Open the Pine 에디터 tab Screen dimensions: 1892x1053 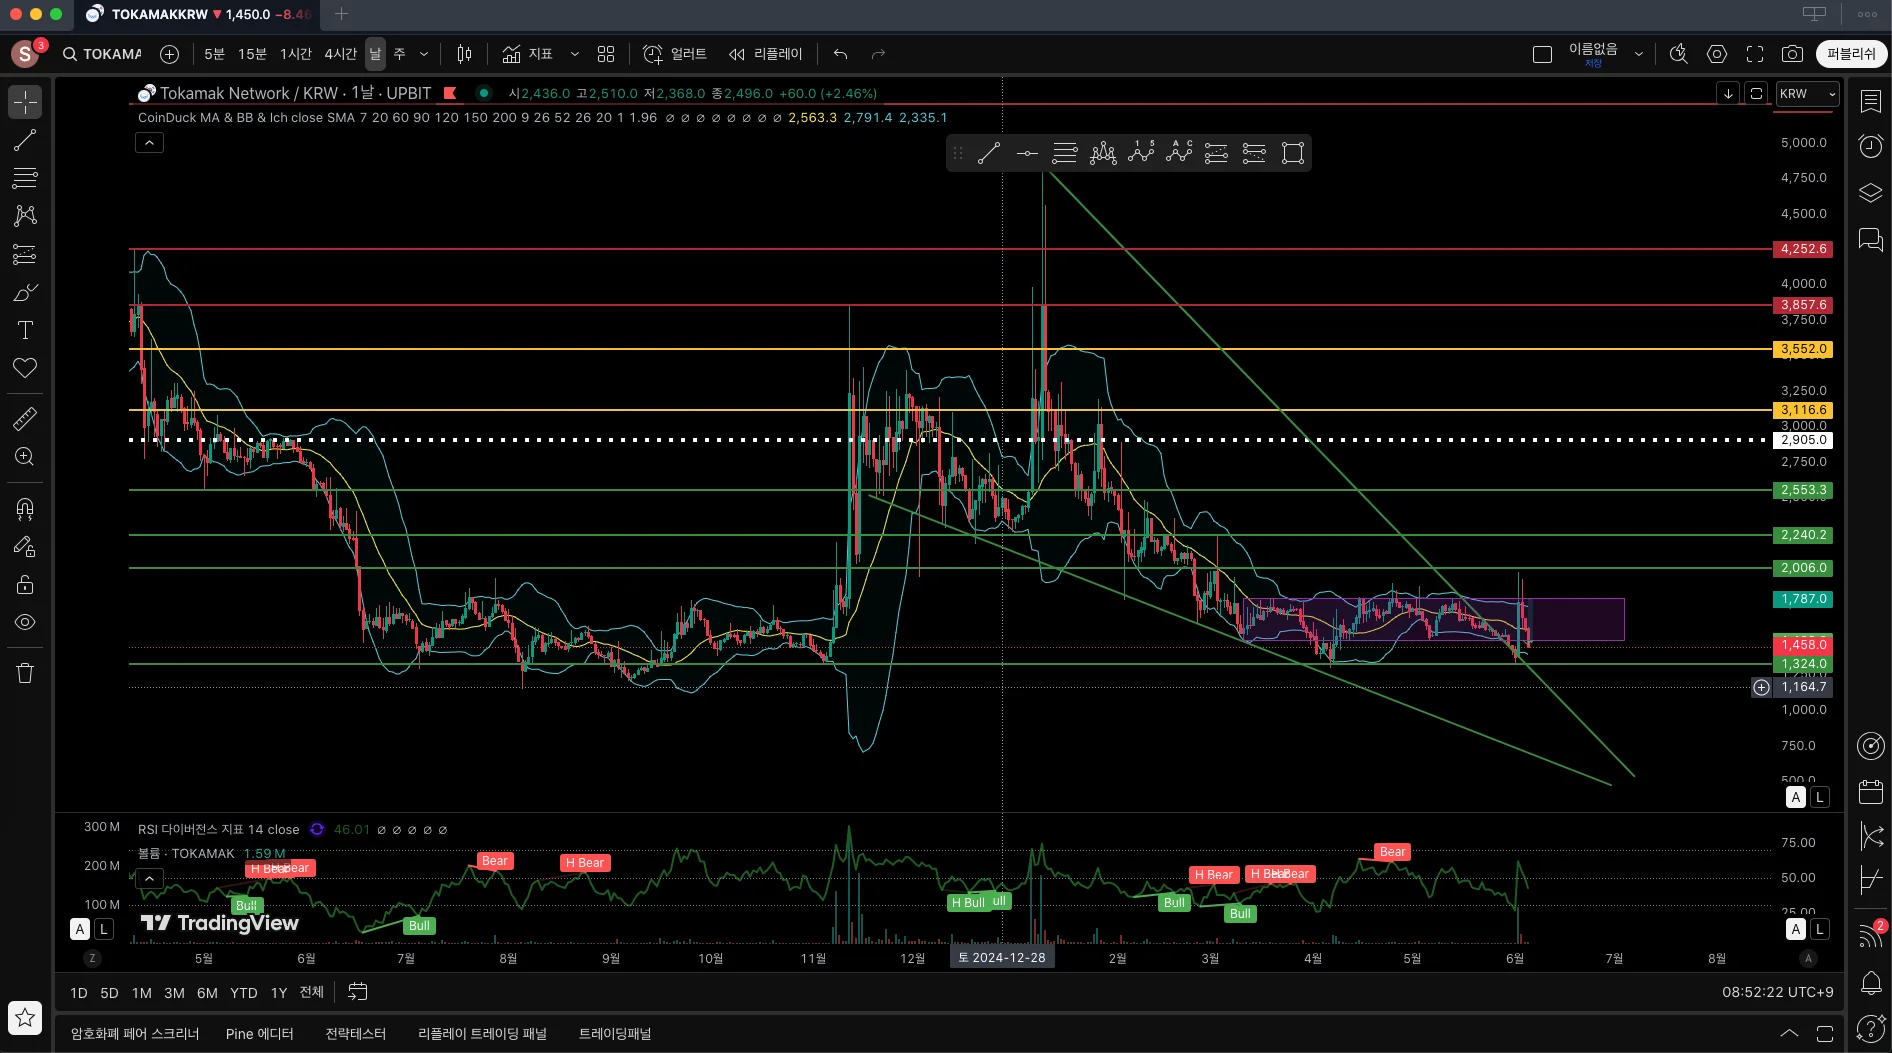coord(260,1033)
